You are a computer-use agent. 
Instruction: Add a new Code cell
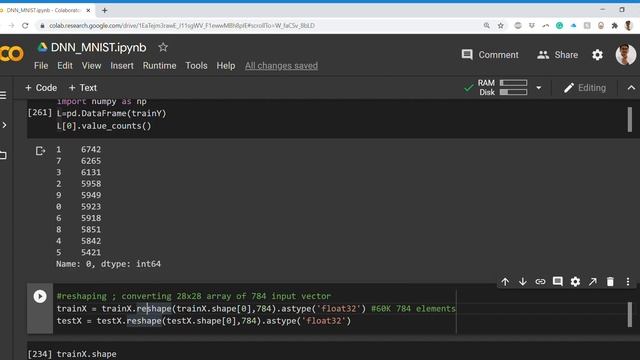[x=41, y=88]
